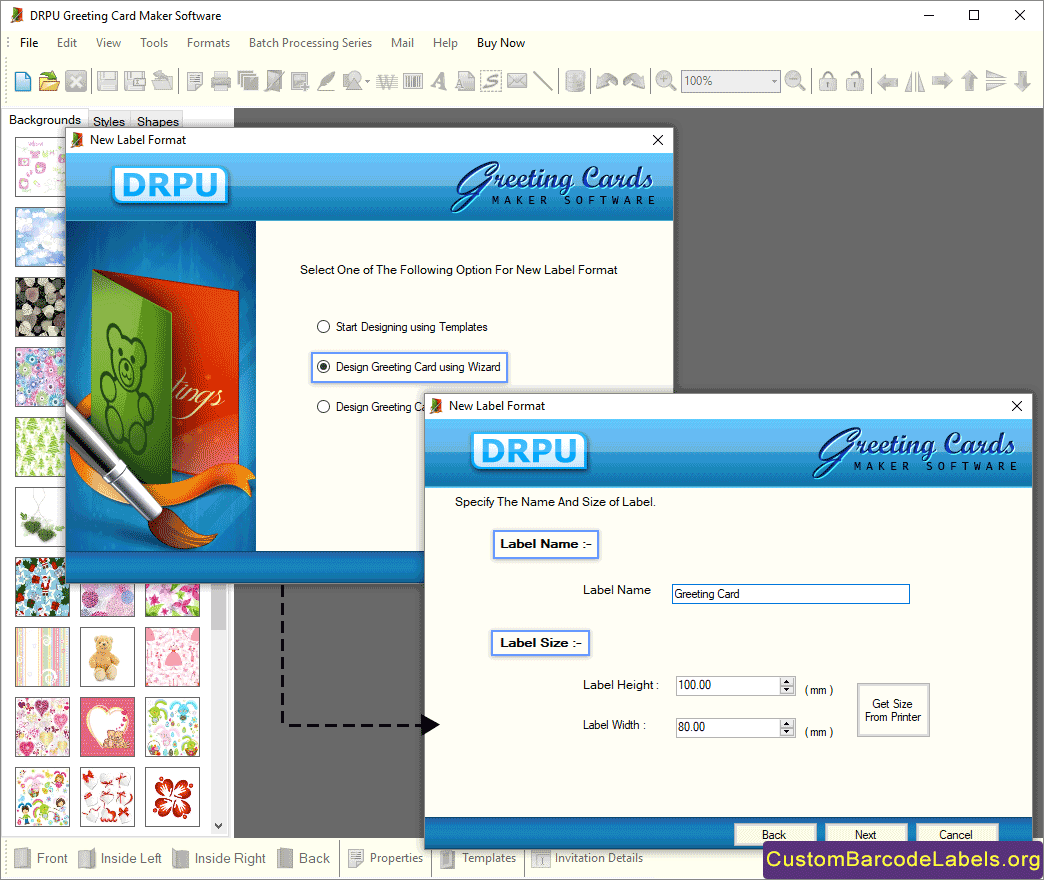Click the export folder-arrow toolbar icon
Image resolution: width=1044 pixels, height=880 pixels.
(162, 81)
